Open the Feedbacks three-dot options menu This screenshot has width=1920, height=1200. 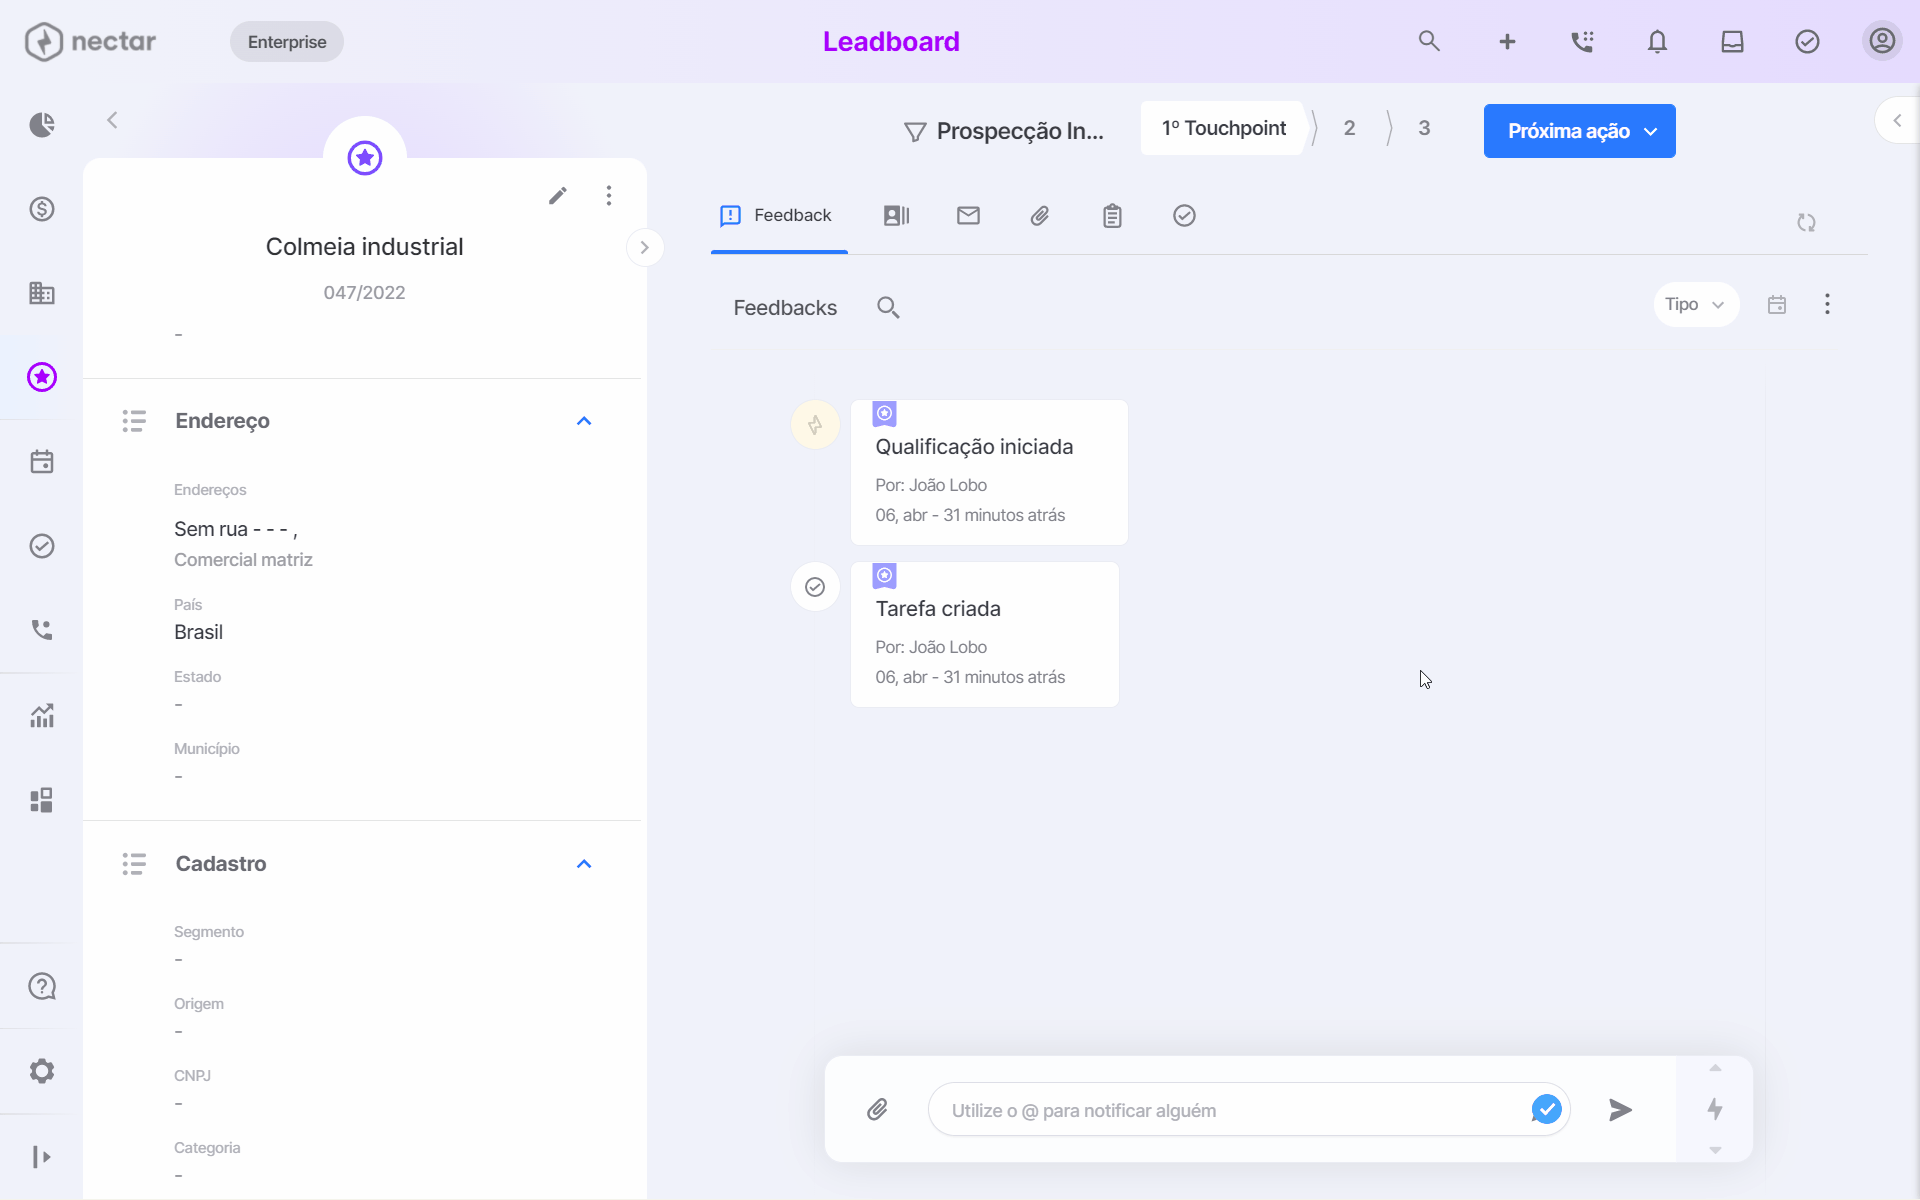pos(1827,304)
